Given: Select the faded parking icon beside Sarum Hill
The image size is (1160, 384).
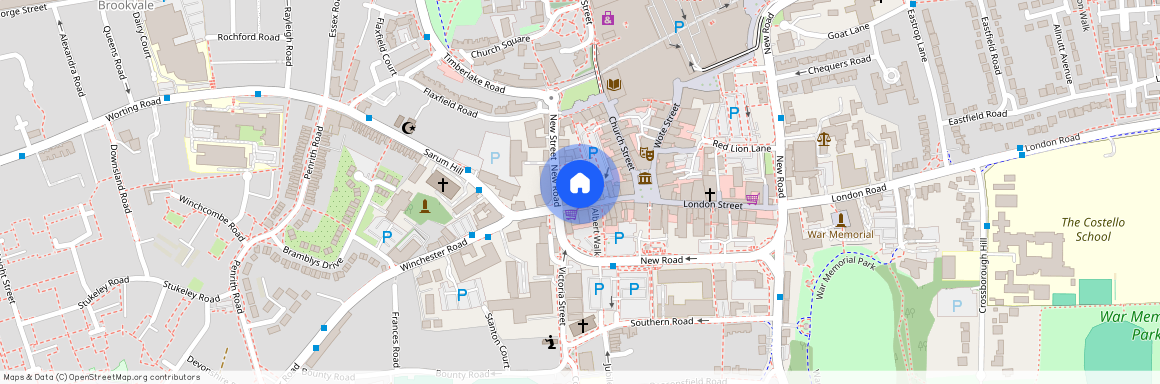Looking at the screenshot, I should pyautogui.click(x=495, y=158).
